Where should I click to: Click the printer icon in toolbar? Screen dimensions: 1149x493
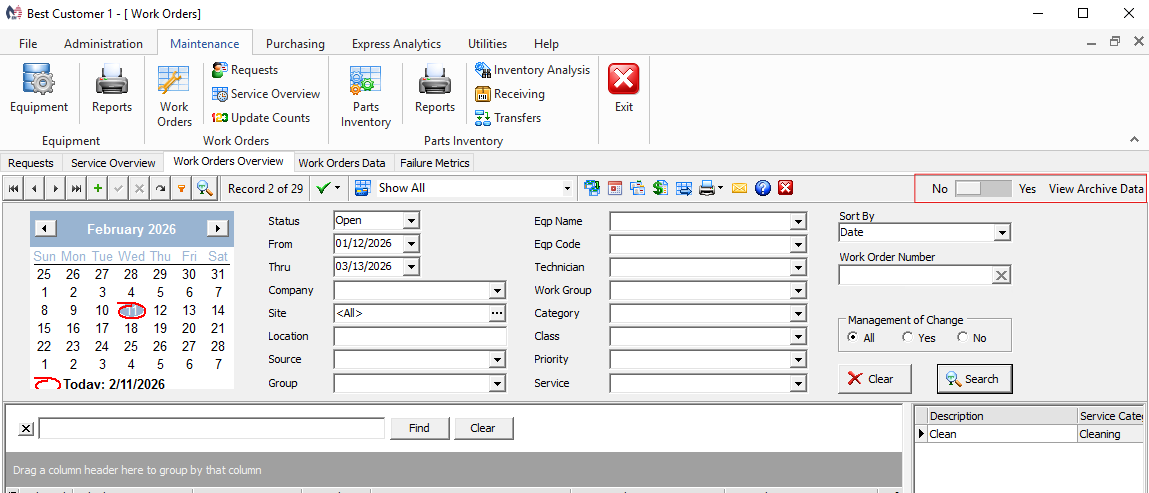coord(706,188)
